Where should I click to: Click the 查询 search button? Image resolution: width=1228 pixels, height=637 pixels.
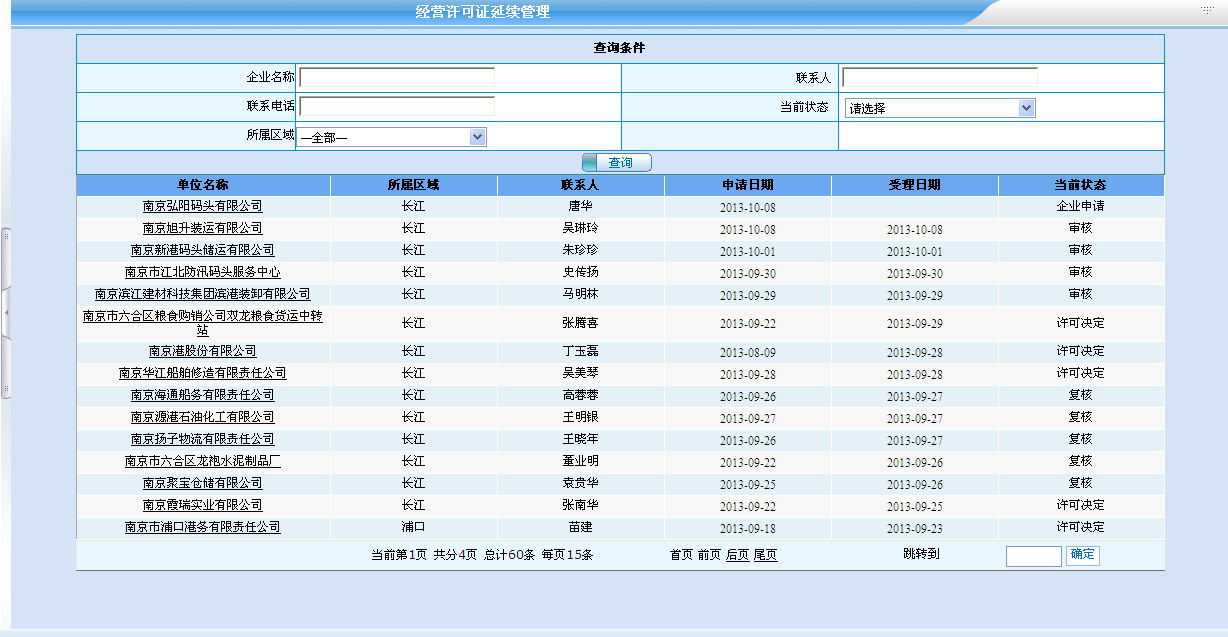click(x=617, y=162)
